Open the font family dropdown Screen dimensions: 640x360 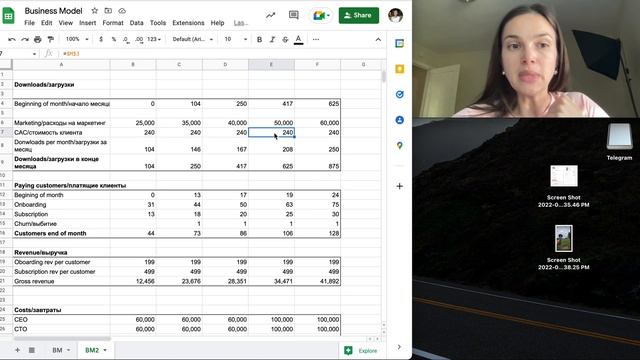point(193,40)
